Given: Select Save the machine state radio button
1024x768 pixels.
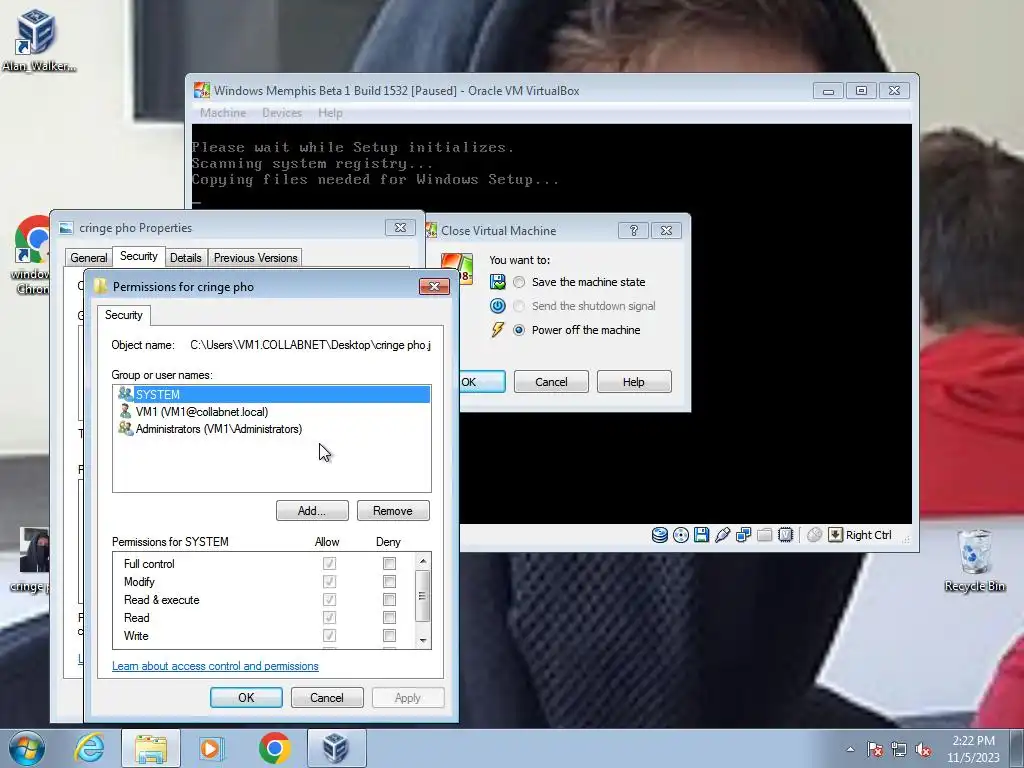Looking at the screenshot, I should point(519,282).
